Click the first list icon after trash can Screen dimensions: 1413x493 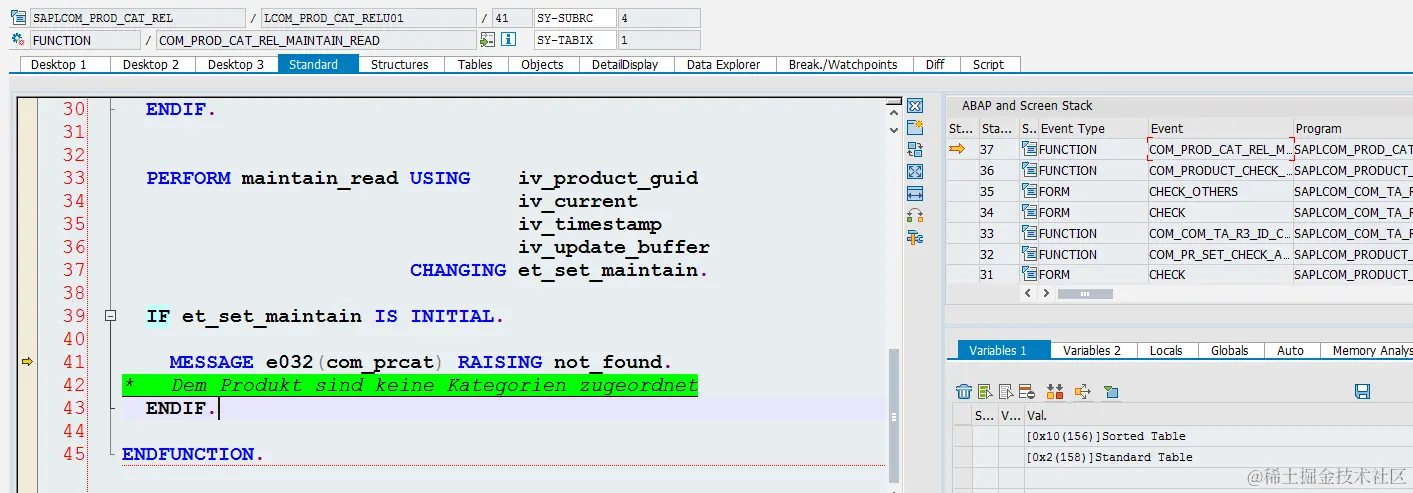(x=985, y=391)
